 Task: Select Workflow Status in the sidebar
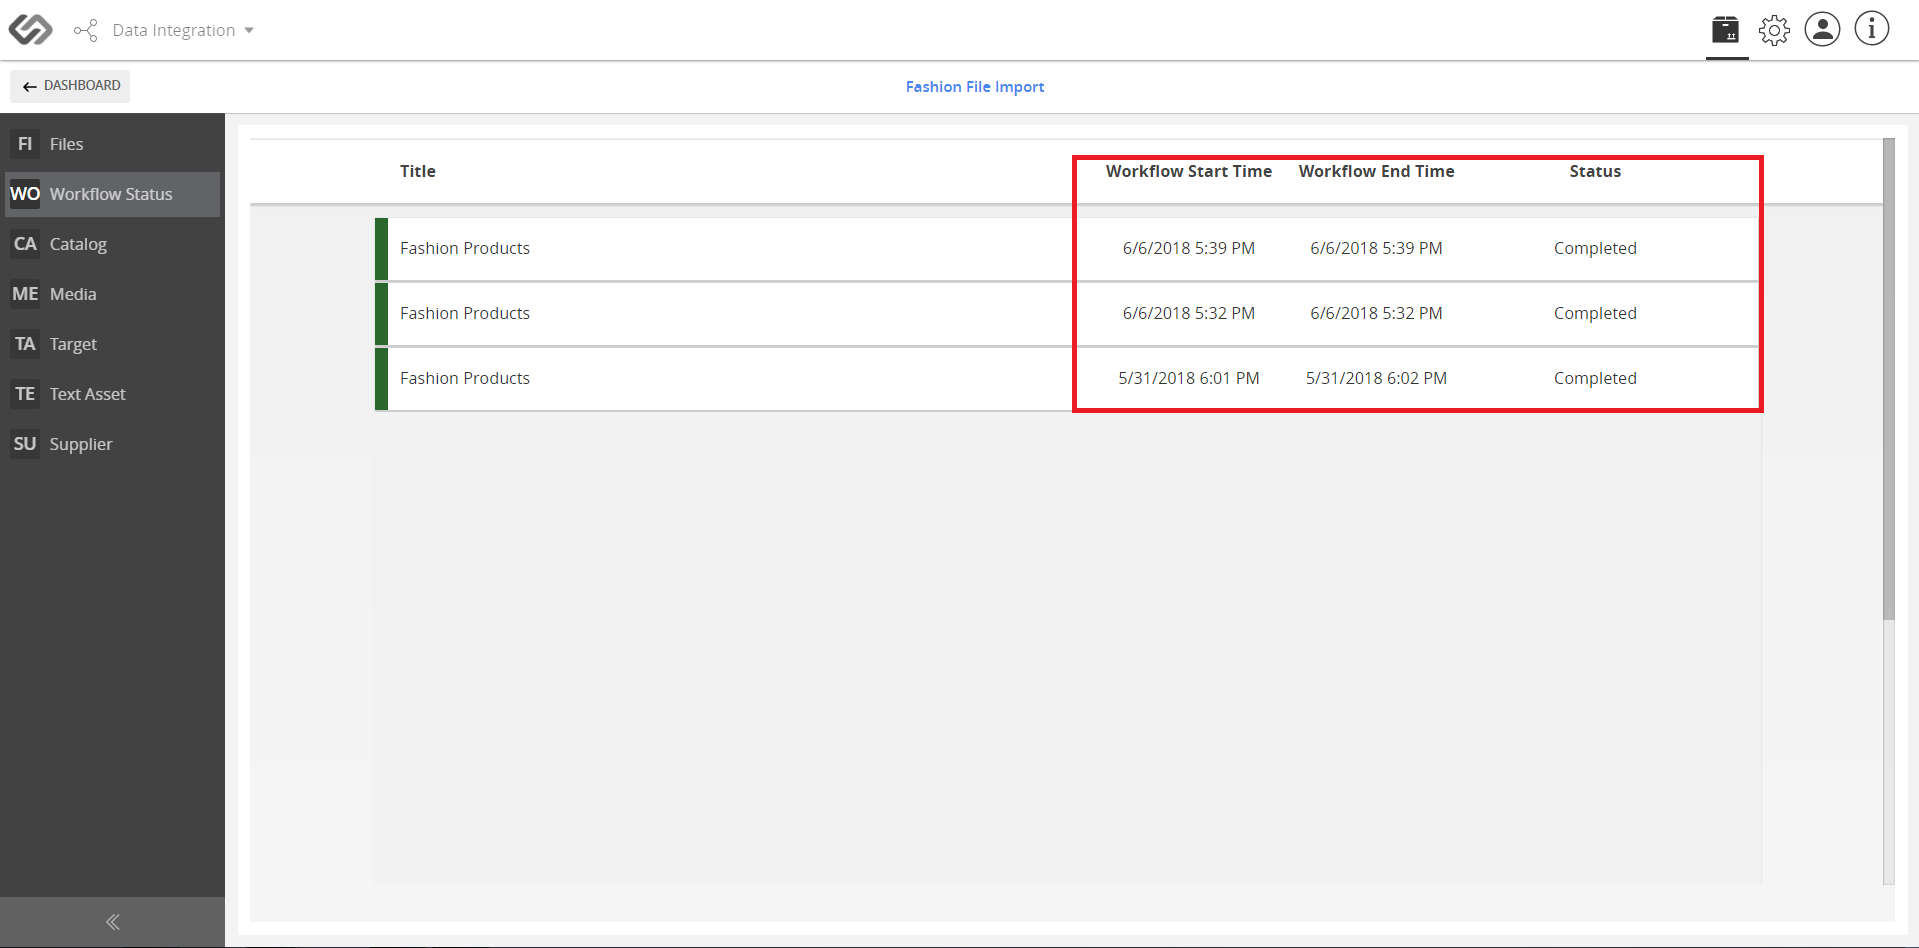coord(111,194)
